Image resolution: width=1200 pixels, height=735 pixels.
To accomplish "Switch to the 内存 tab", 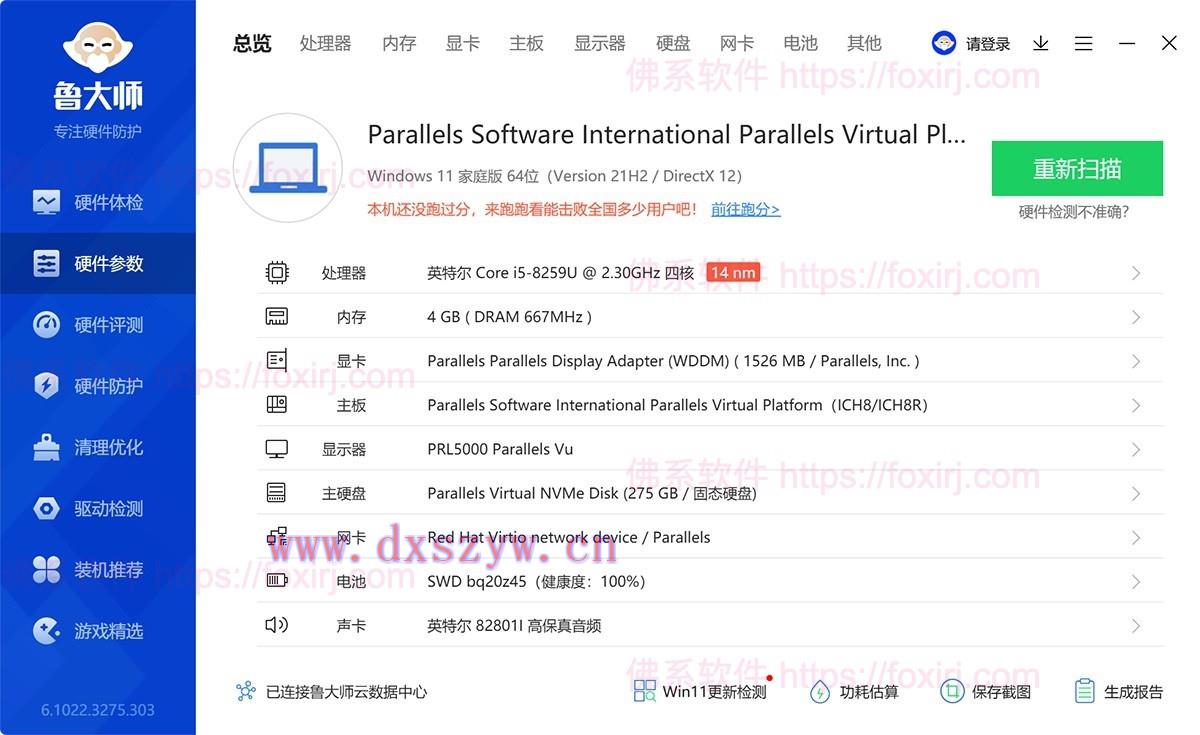I will [x=399, y=43].
